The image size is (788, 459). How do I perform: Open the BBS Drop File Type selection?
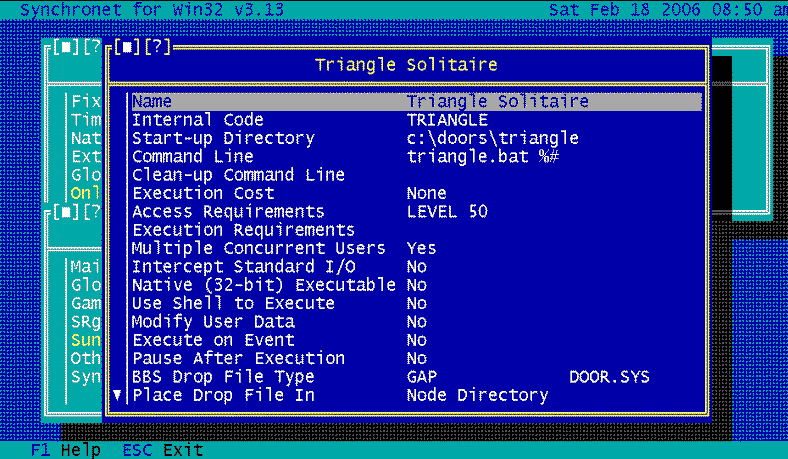point(223,377)
